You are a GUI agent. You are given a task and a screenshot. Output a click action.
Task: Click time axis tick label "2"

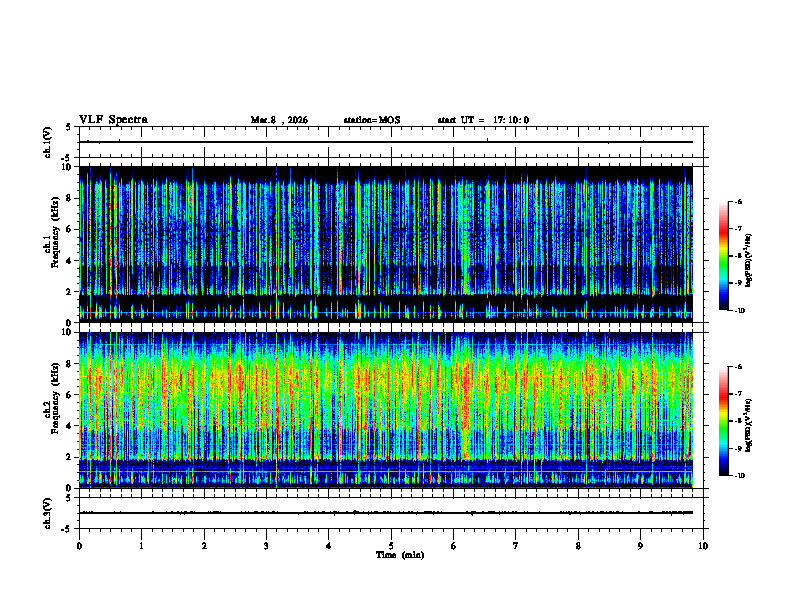coord(204,546)
